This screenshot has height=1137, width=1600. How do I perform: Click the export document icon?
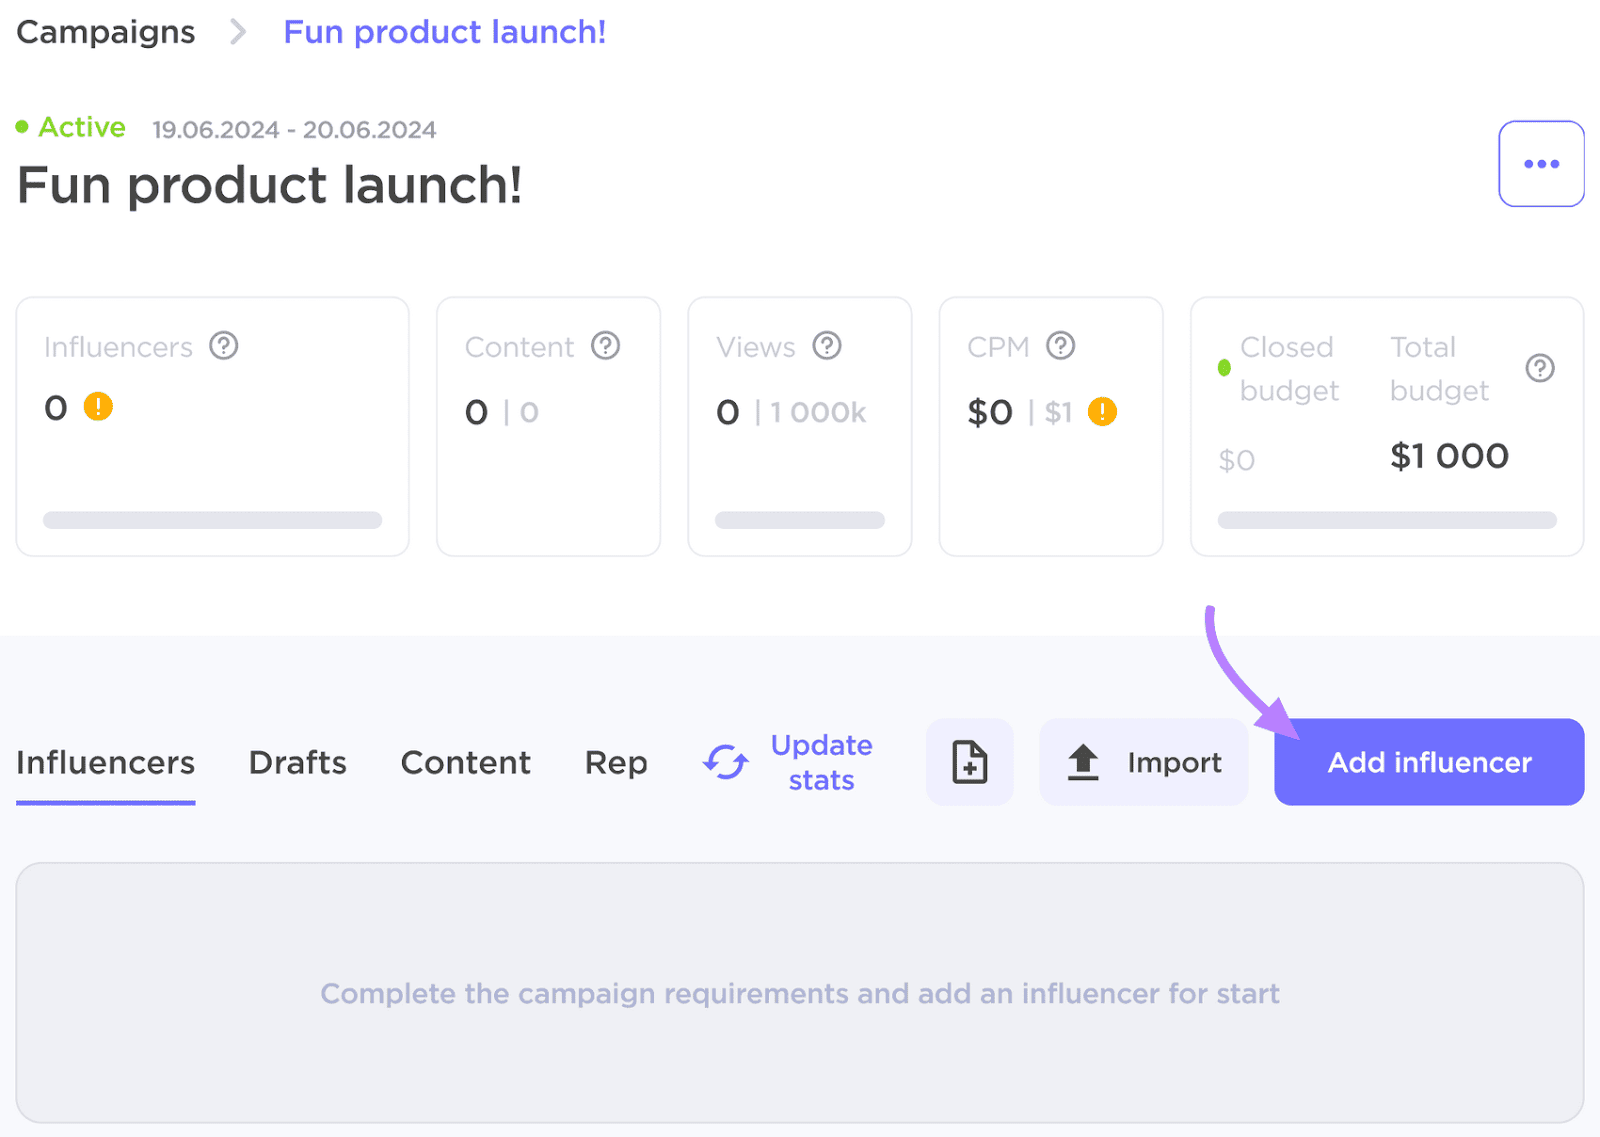click(969, 762)
